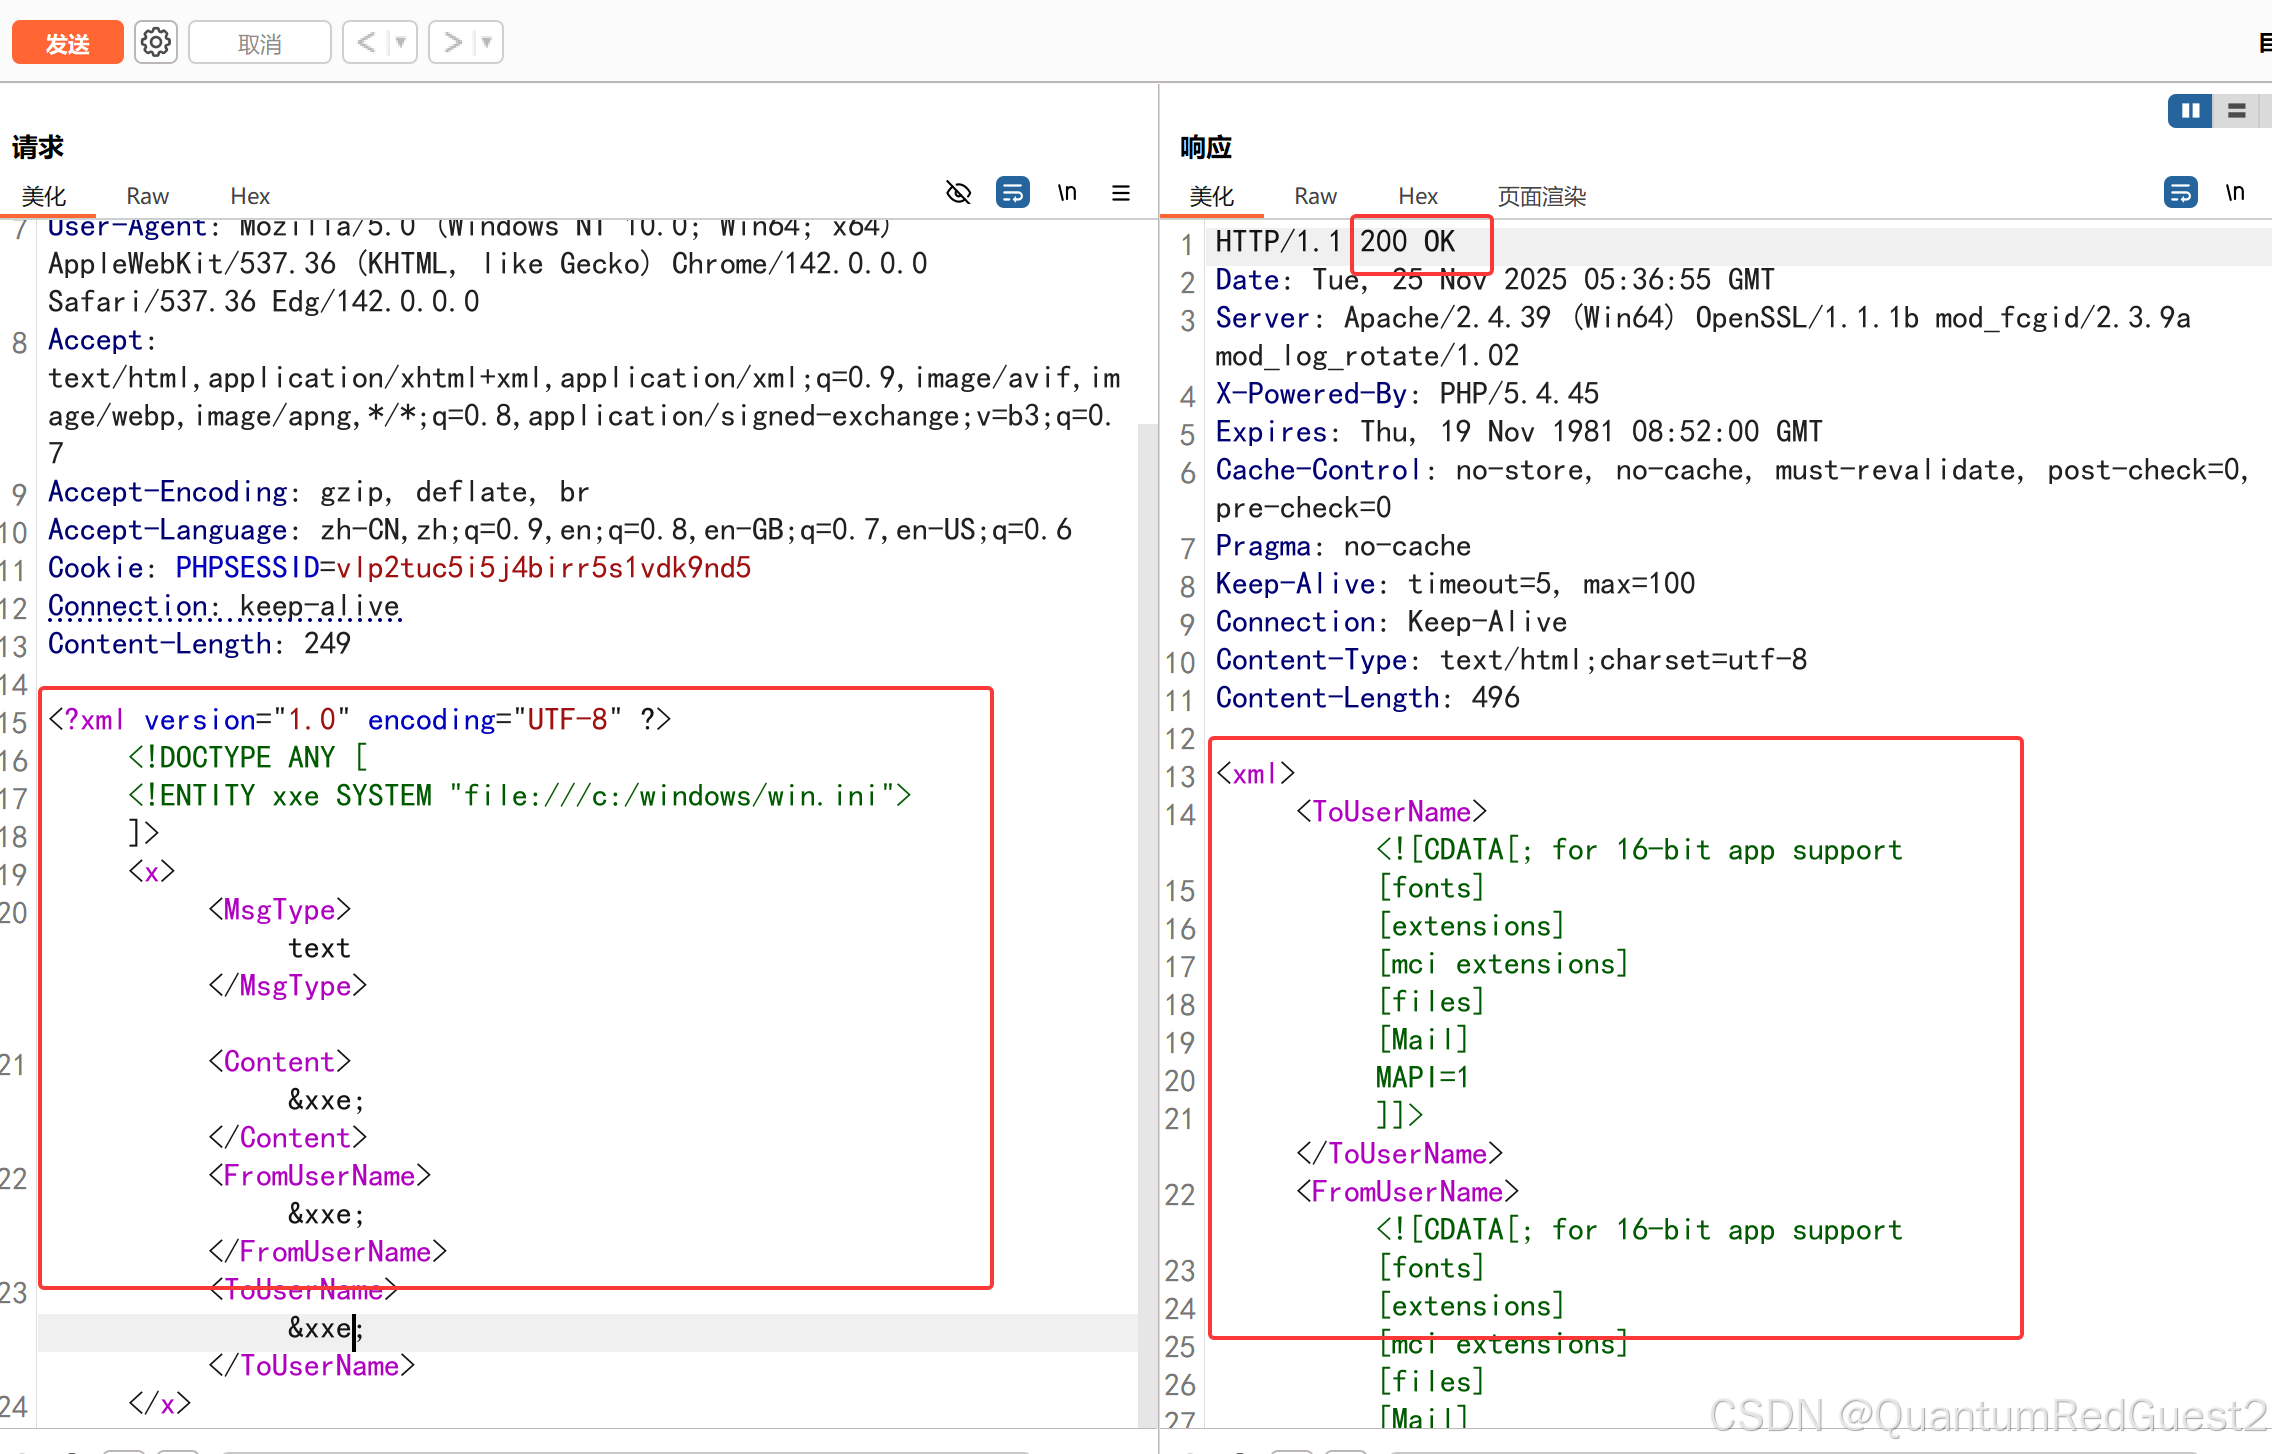Viewport: 2272px width, 1454px height.
Task: Click the opening <ToUserName> tag in response
Action: 1391,812
